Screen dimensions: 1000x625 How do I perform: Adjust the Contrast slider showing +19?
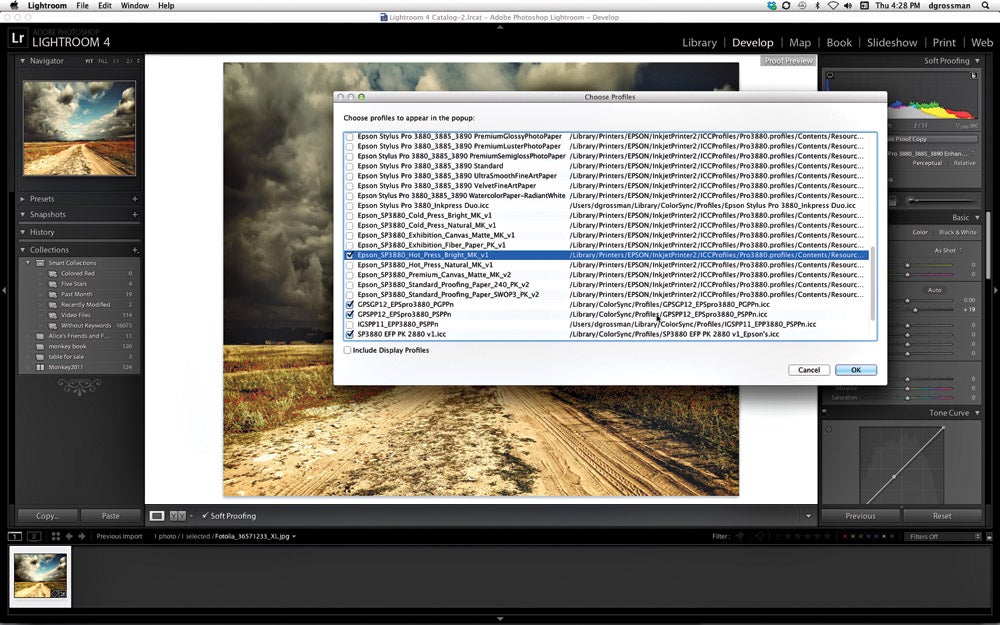[915, 310]
